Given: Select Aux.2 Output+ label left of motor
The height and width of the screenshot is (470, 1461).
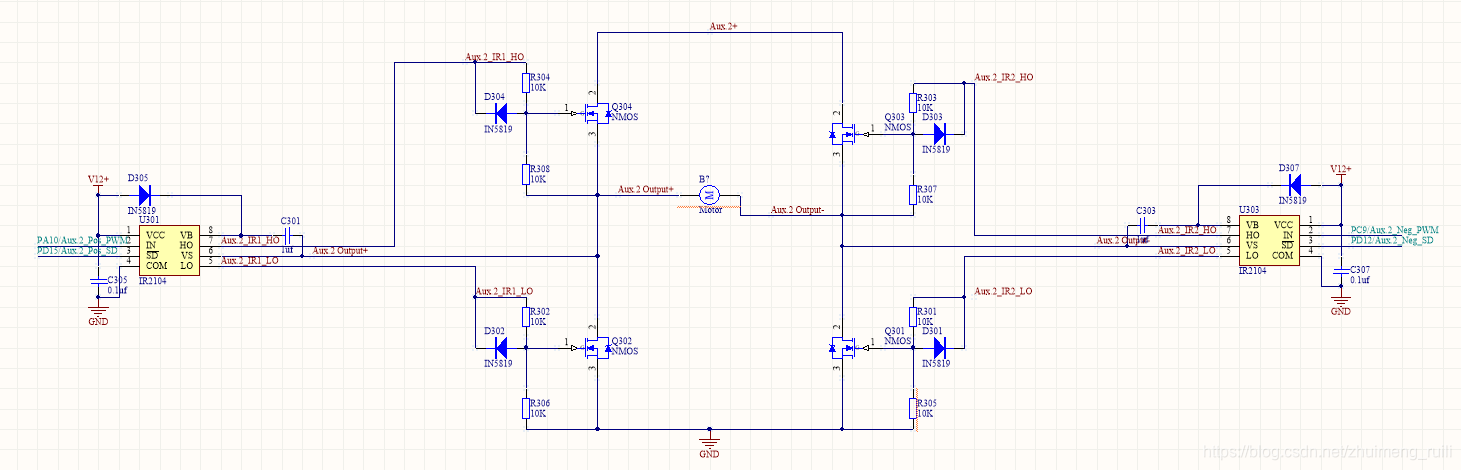Looking at the screenshot, I should tap(646, 189).
